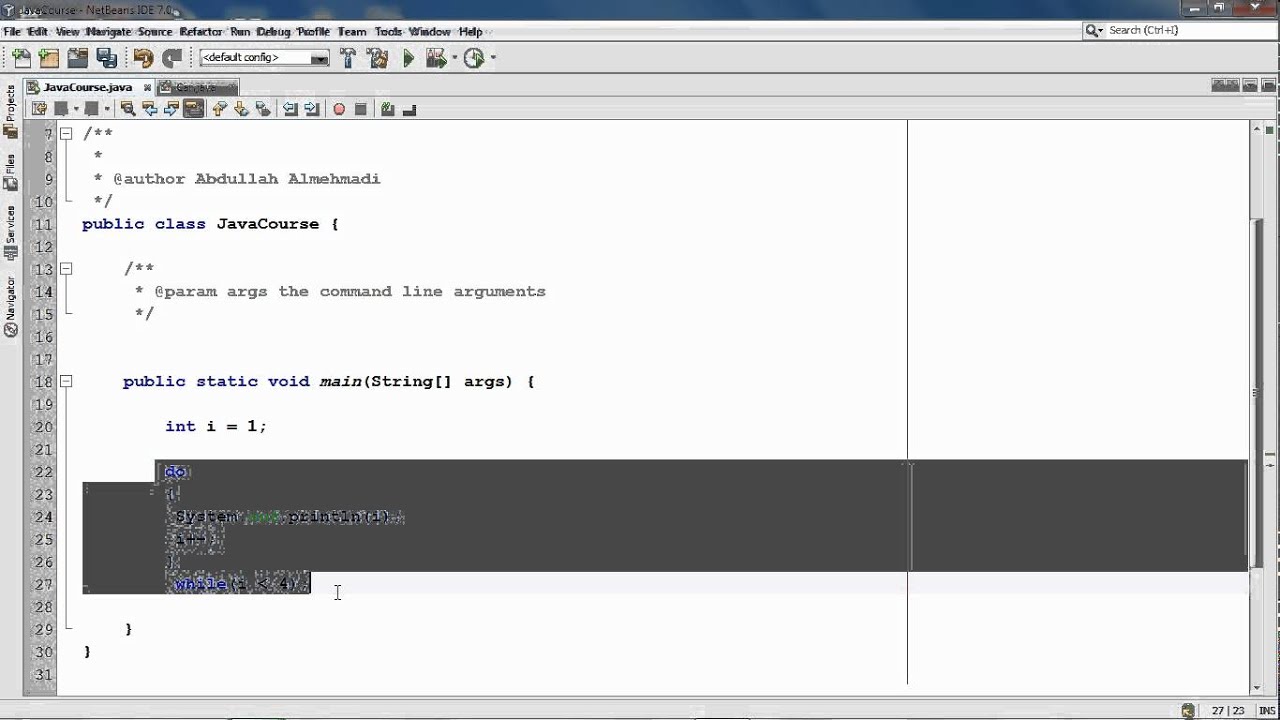Open the Files side panel
Viewport: 1280px width, 720px height.
(11, 172)
